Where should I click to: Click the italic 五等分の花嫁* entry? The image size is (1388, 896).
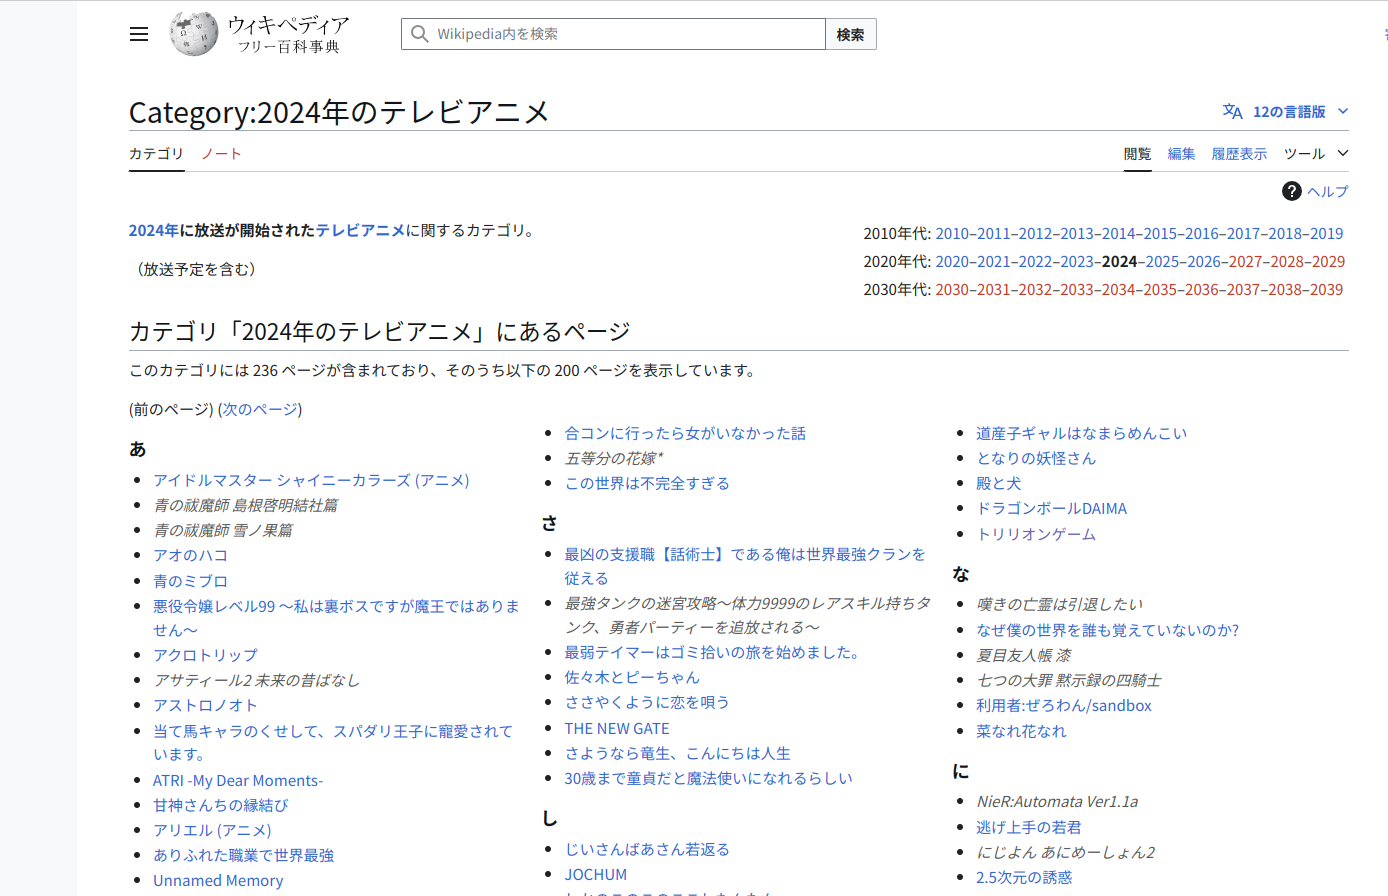pos(614,458)
